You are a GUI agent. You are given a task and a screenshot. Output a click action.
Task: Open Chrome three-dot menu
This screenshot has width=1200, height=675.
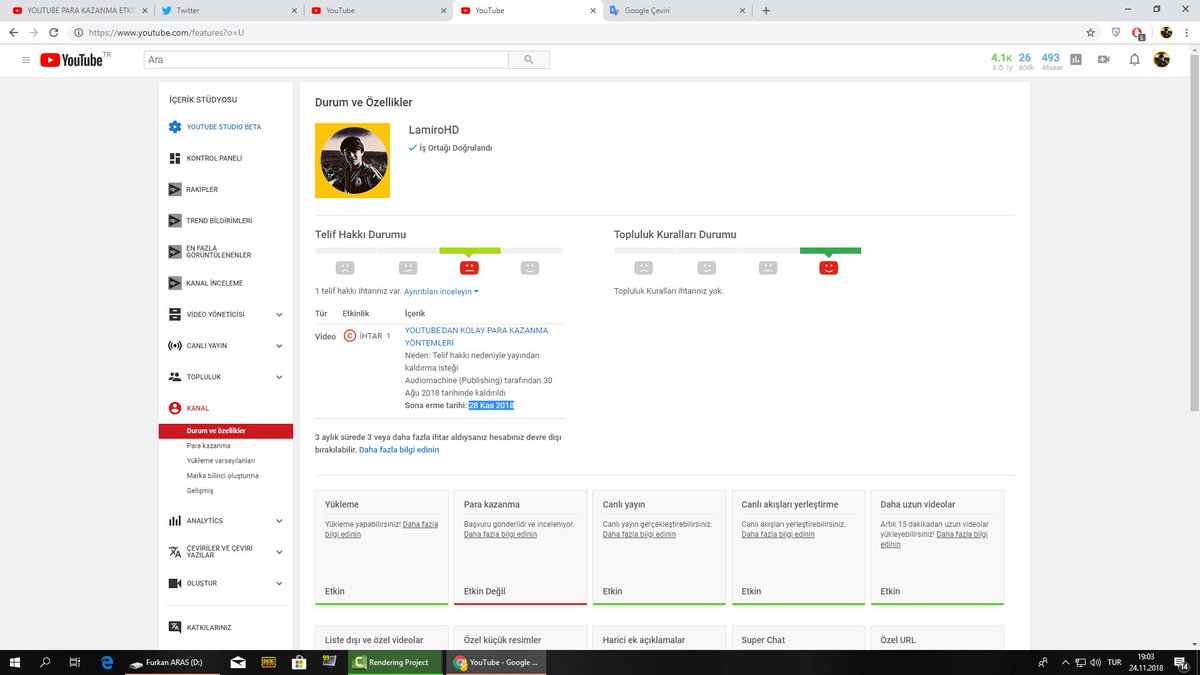[1187, 32]
